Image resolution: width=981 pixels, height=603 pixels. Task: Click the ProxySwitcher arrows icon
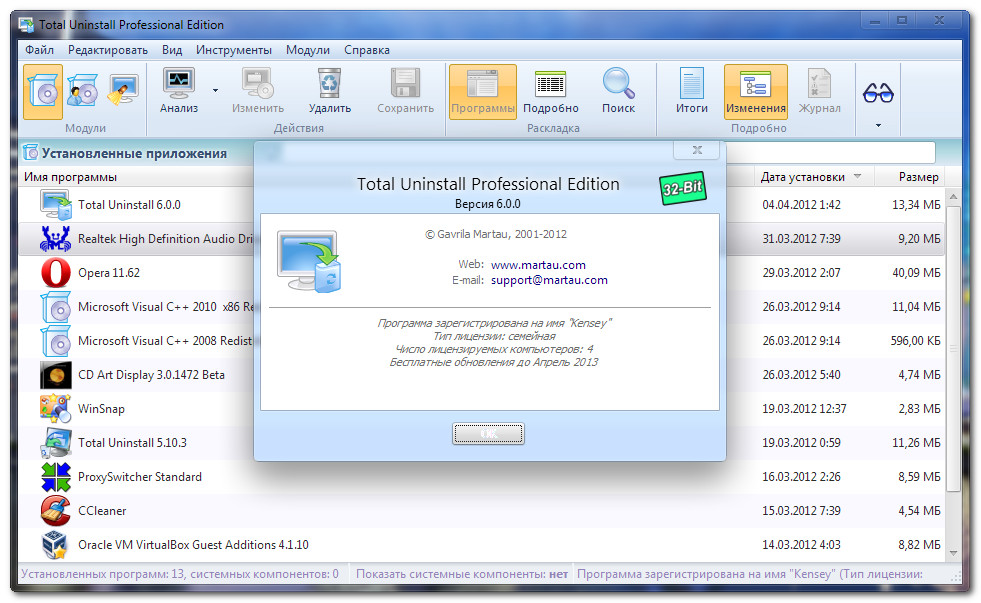(56, 477)
